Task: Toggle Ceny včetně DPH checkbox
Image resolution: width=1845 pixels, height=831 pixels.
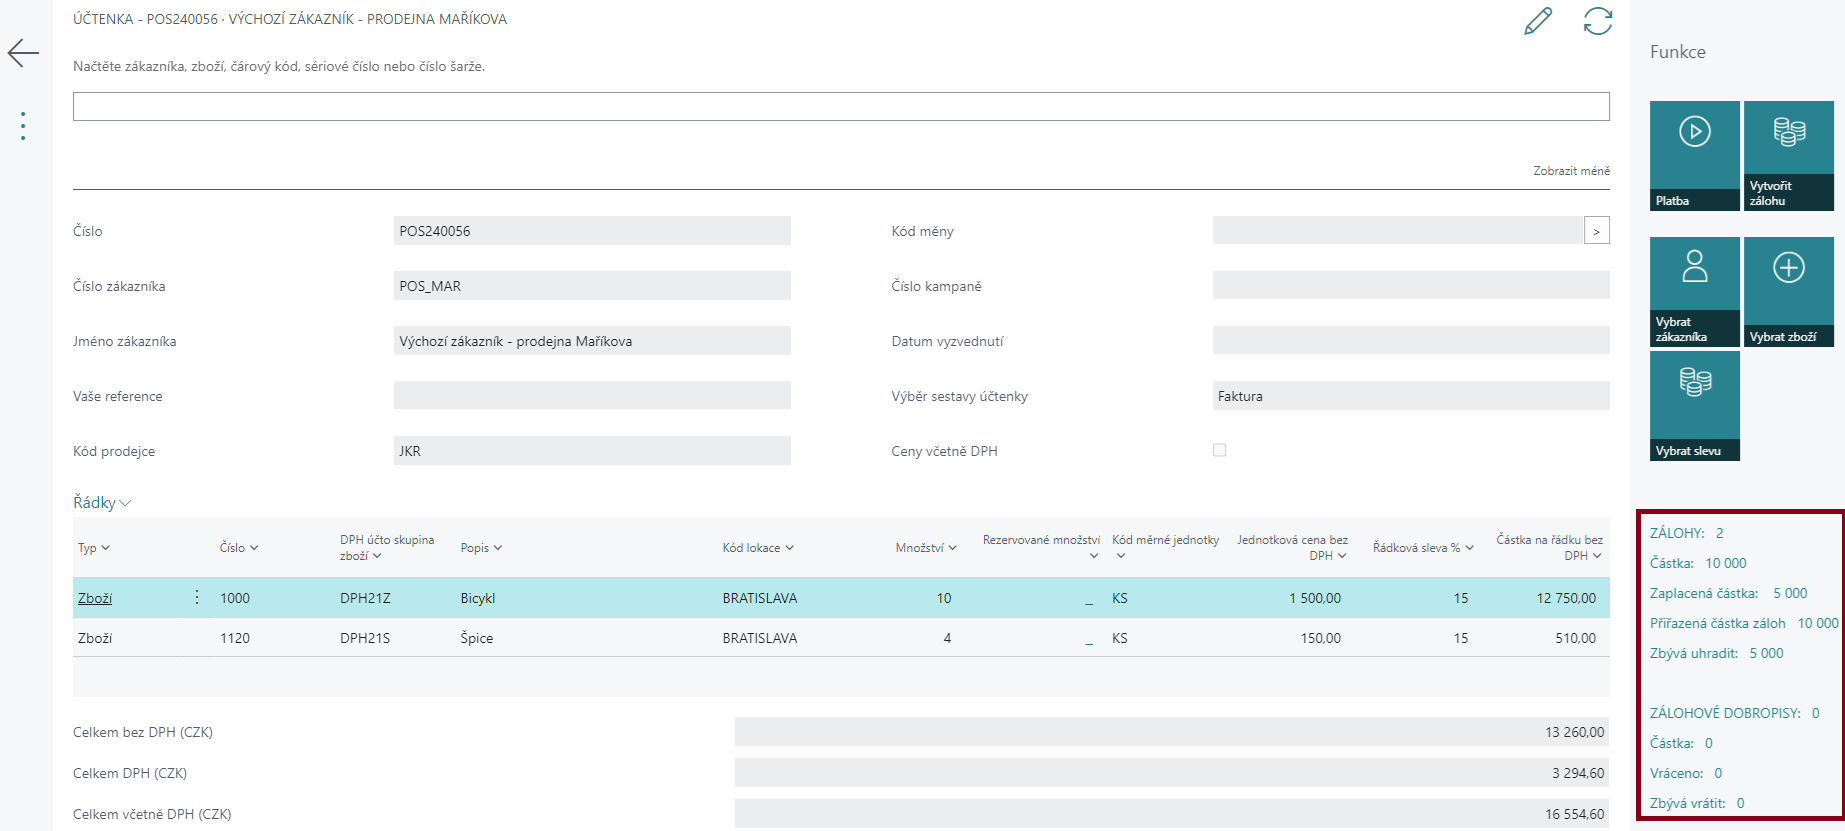Action: (1219, 450)
